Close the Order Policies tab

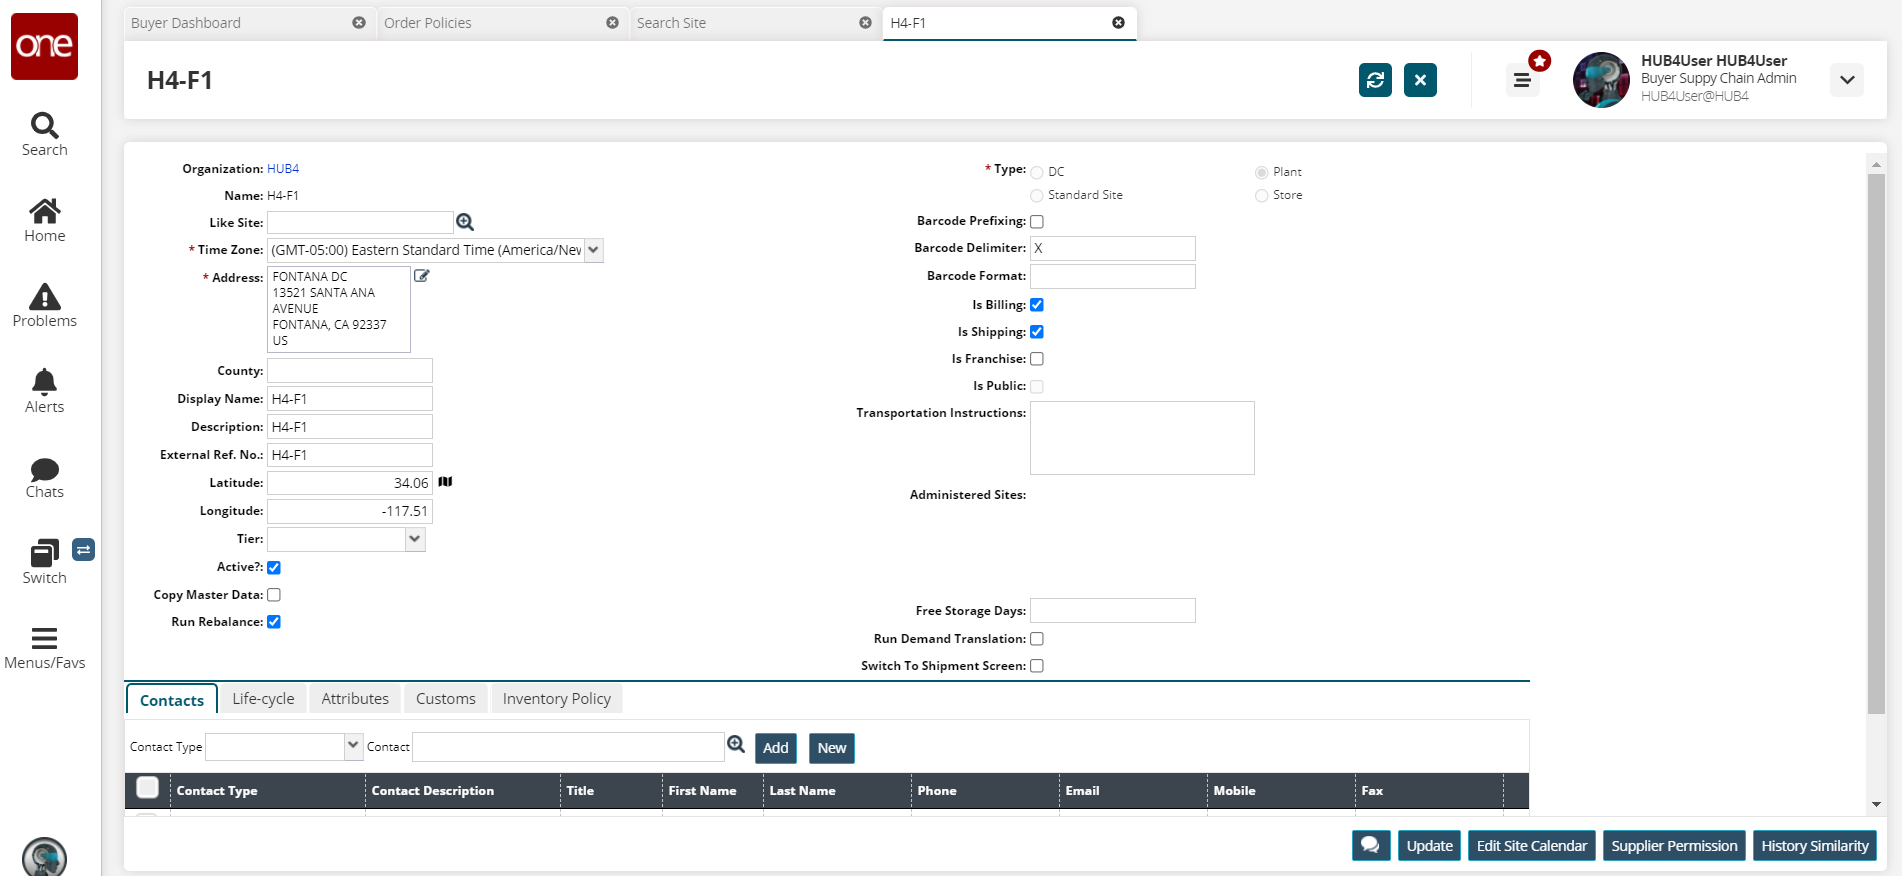(612, 23)
